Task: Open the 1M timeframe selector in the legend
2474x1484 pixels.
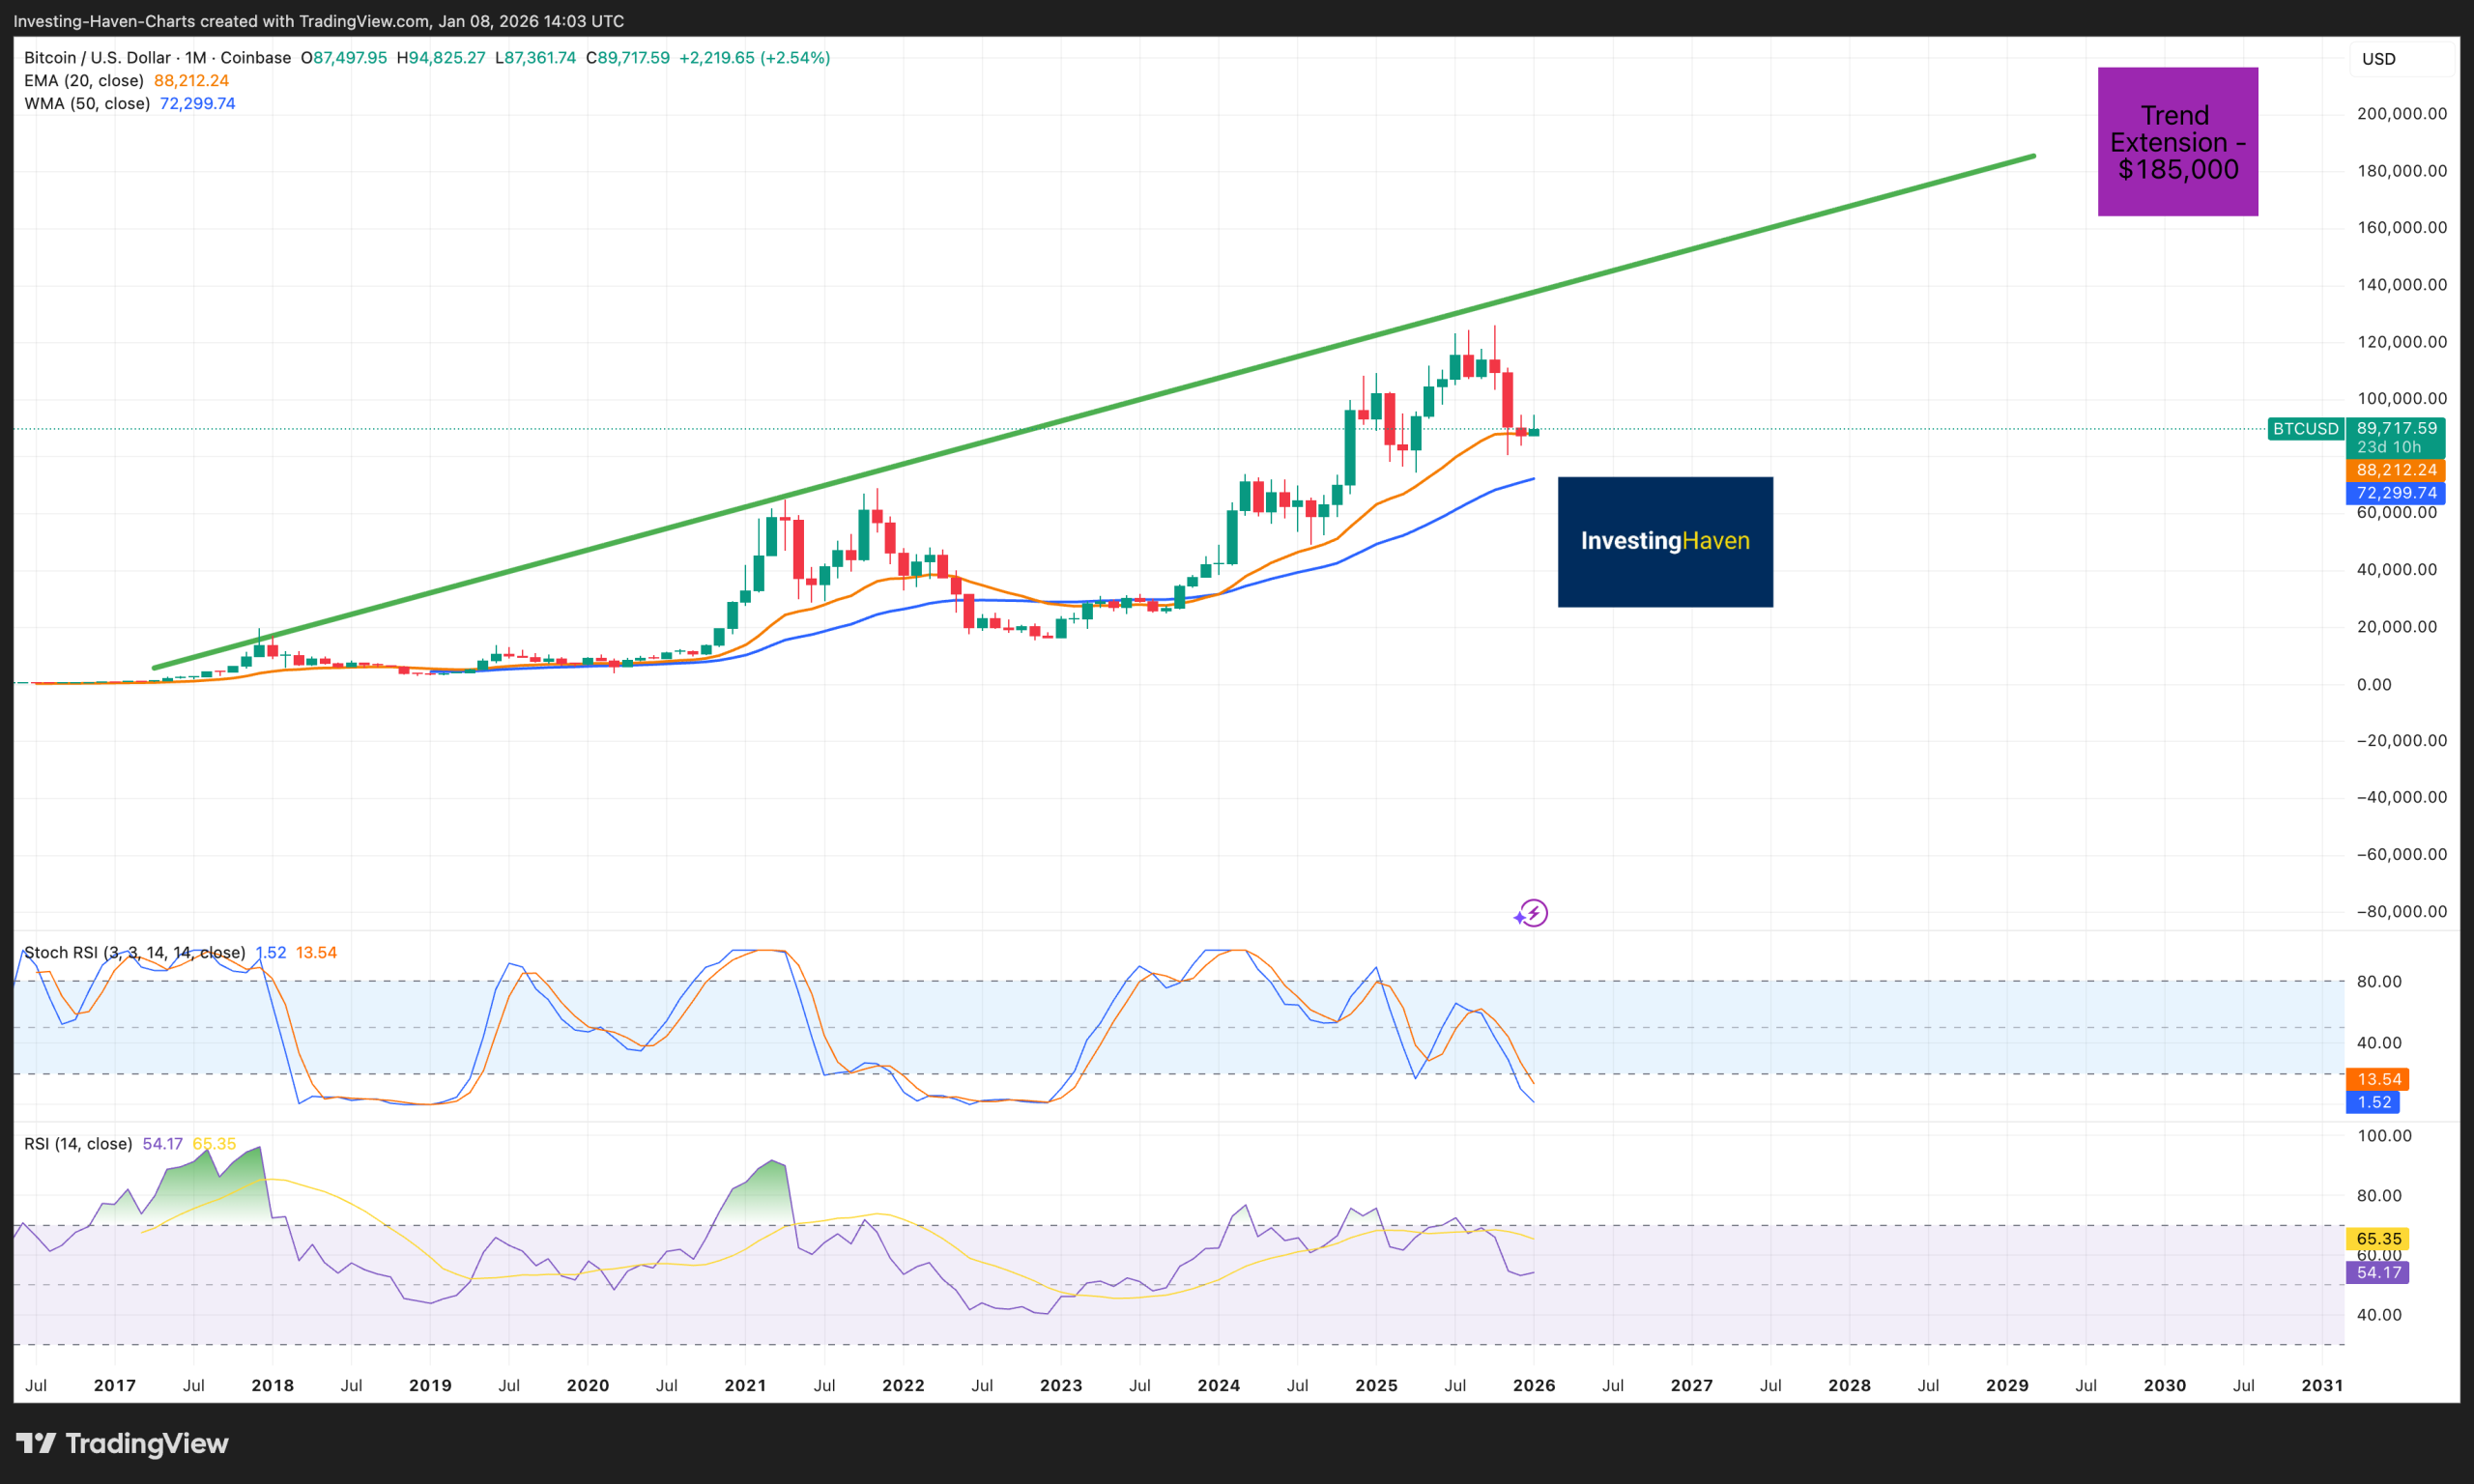Action: click(196, 57)
